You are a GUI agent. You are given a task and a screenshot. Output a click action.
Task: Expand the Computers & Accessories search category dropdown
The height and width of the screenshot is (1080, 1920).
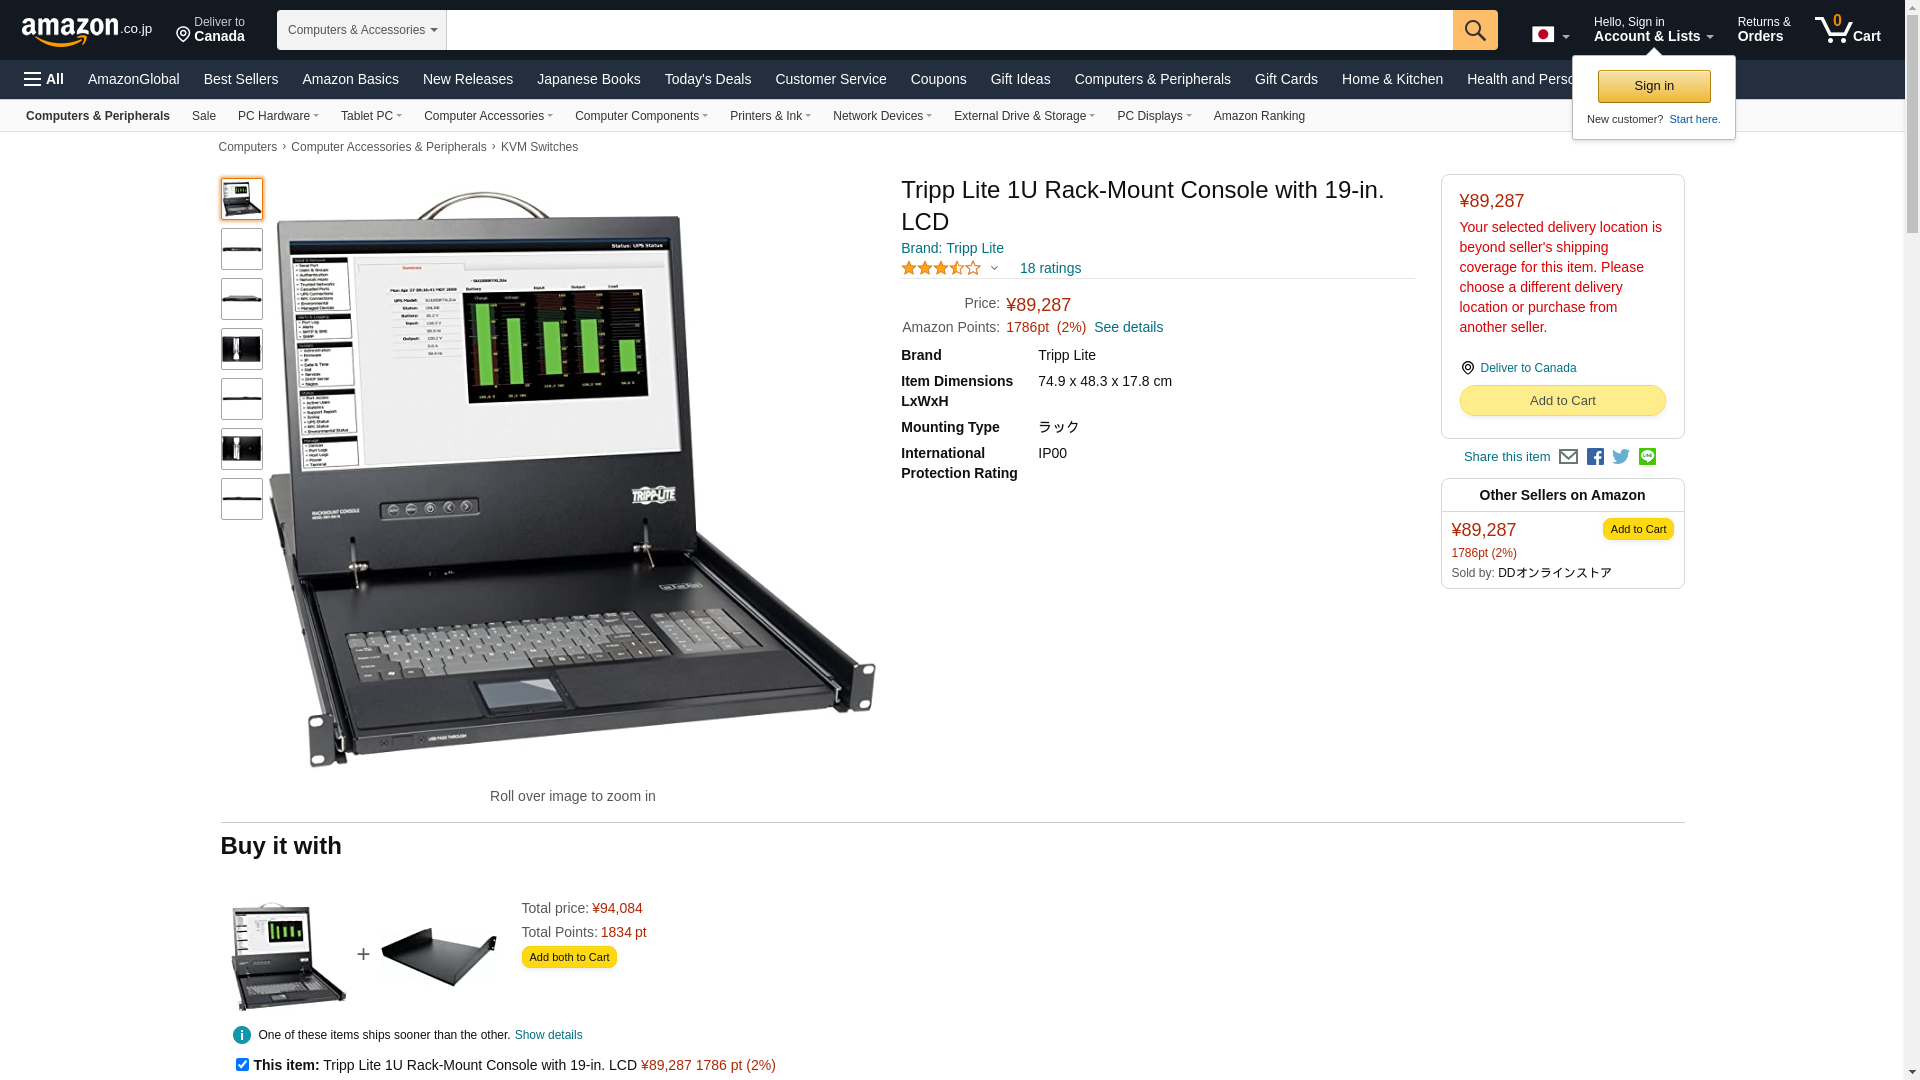click(x=362, y=30)
